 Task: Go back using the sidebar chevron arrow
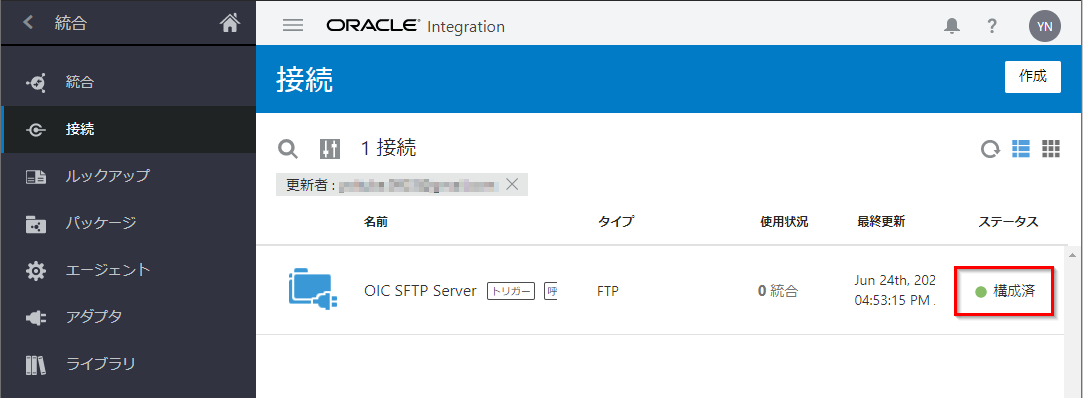(x=28, y=23)
